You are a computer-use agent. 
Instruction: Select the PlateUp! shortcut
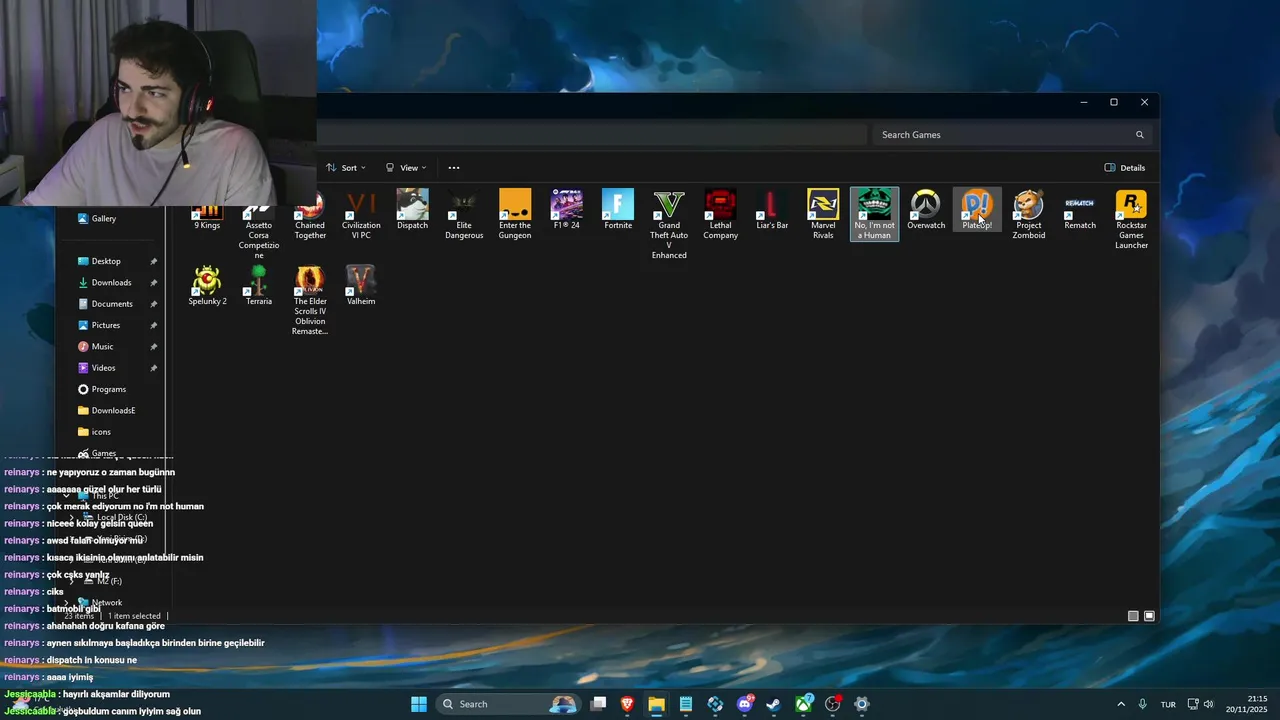977,210
